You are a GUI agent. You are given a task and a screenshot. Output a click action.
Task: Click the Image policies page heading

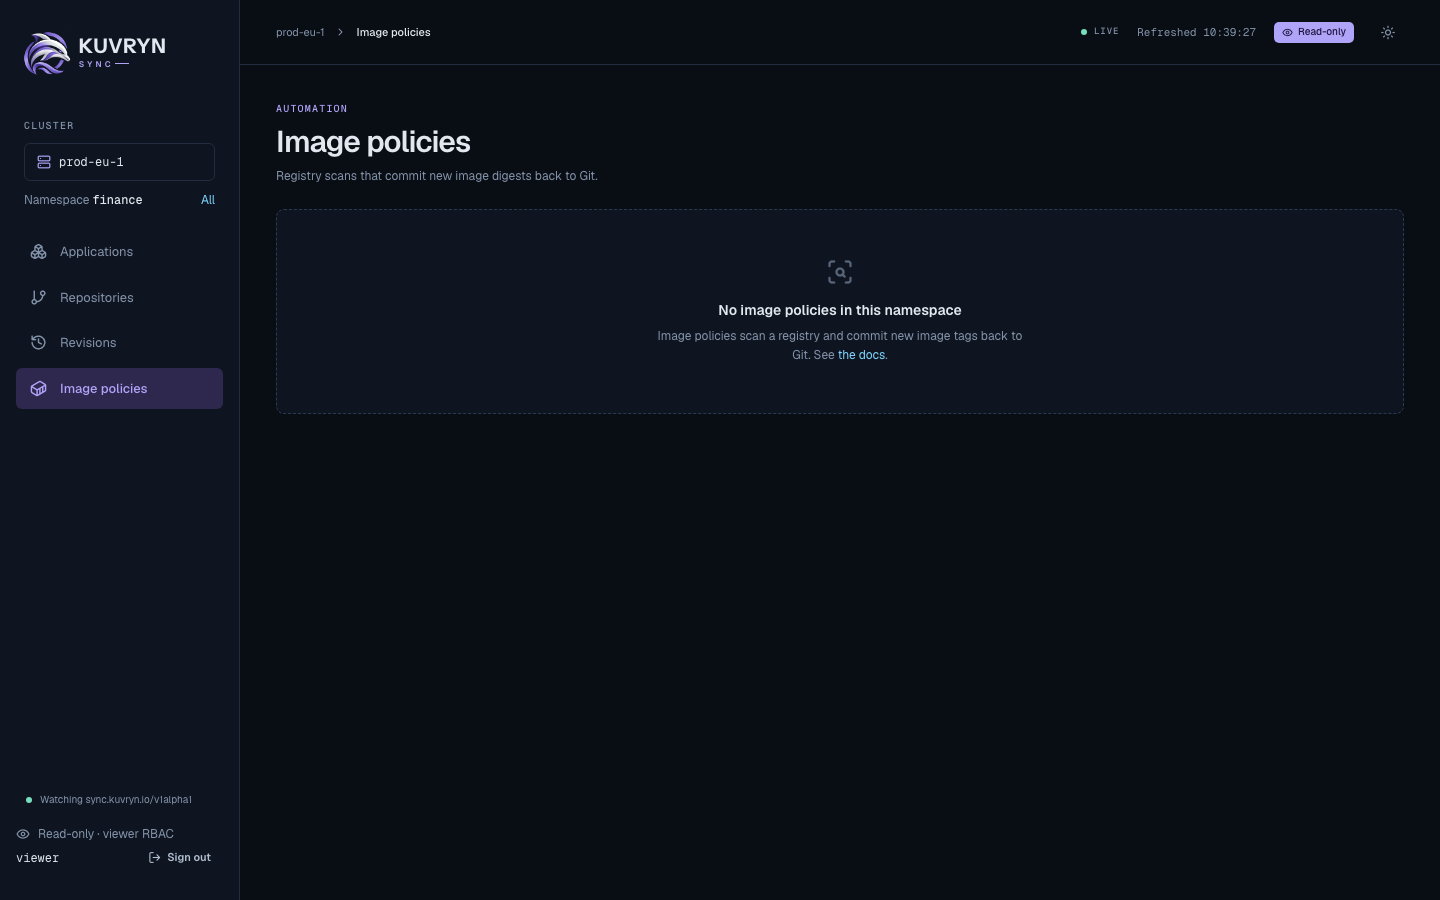tap(373, 142)
